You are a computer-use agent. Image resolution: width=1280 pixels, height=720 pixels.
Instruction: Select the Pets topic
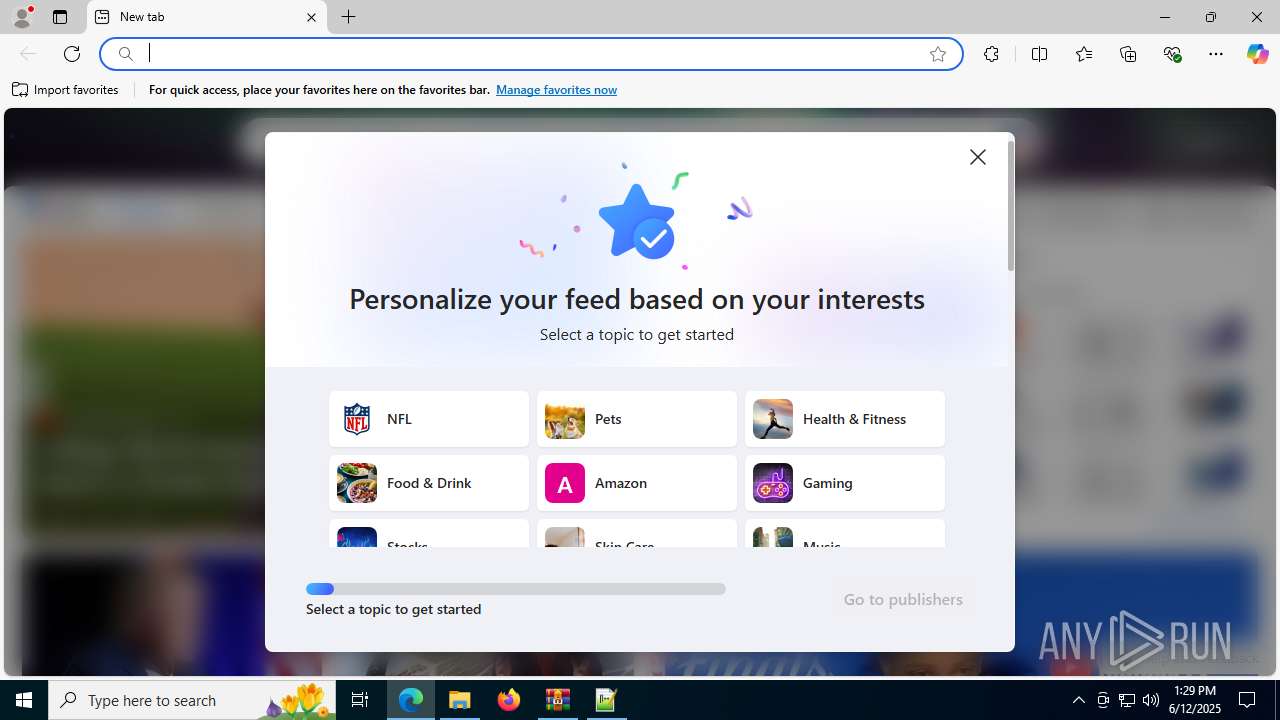pyautogui.click(x=637, y=419)
